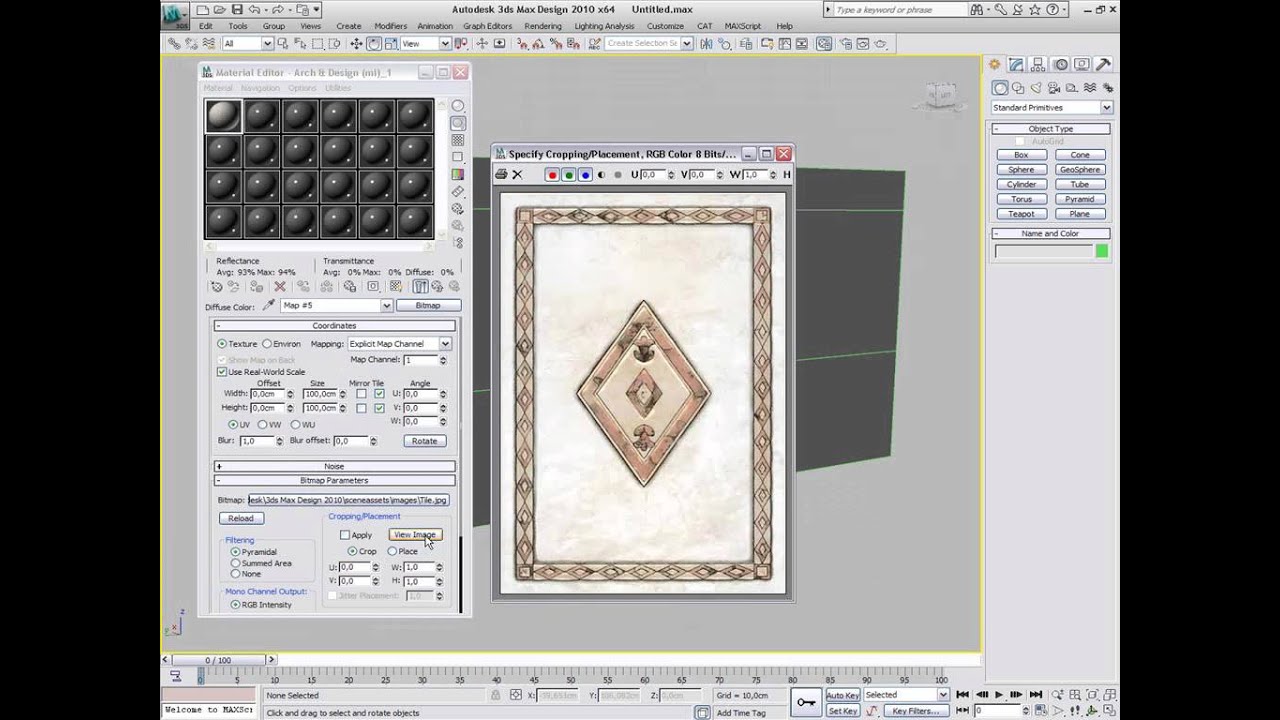
Task: Open the Graph Editors menu
Action: [488, 26]
